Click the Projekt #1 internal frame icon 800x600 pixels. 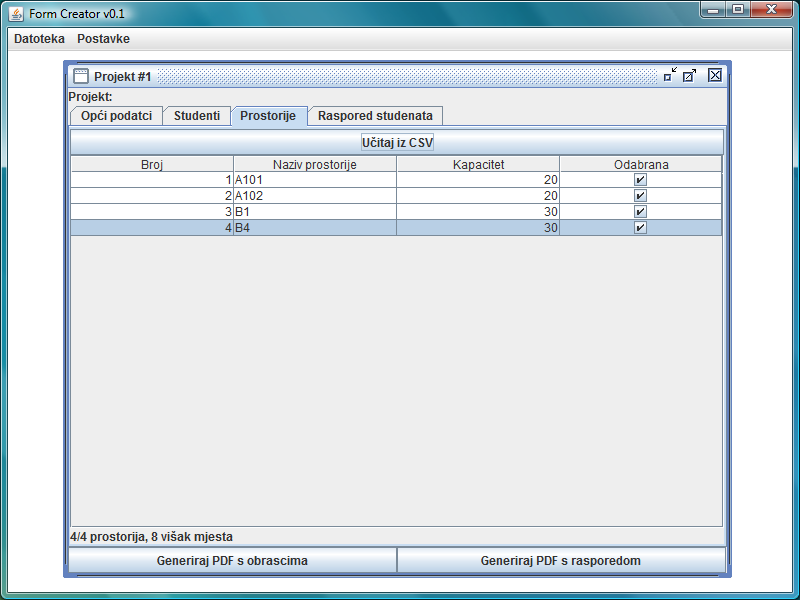(80, 76)
